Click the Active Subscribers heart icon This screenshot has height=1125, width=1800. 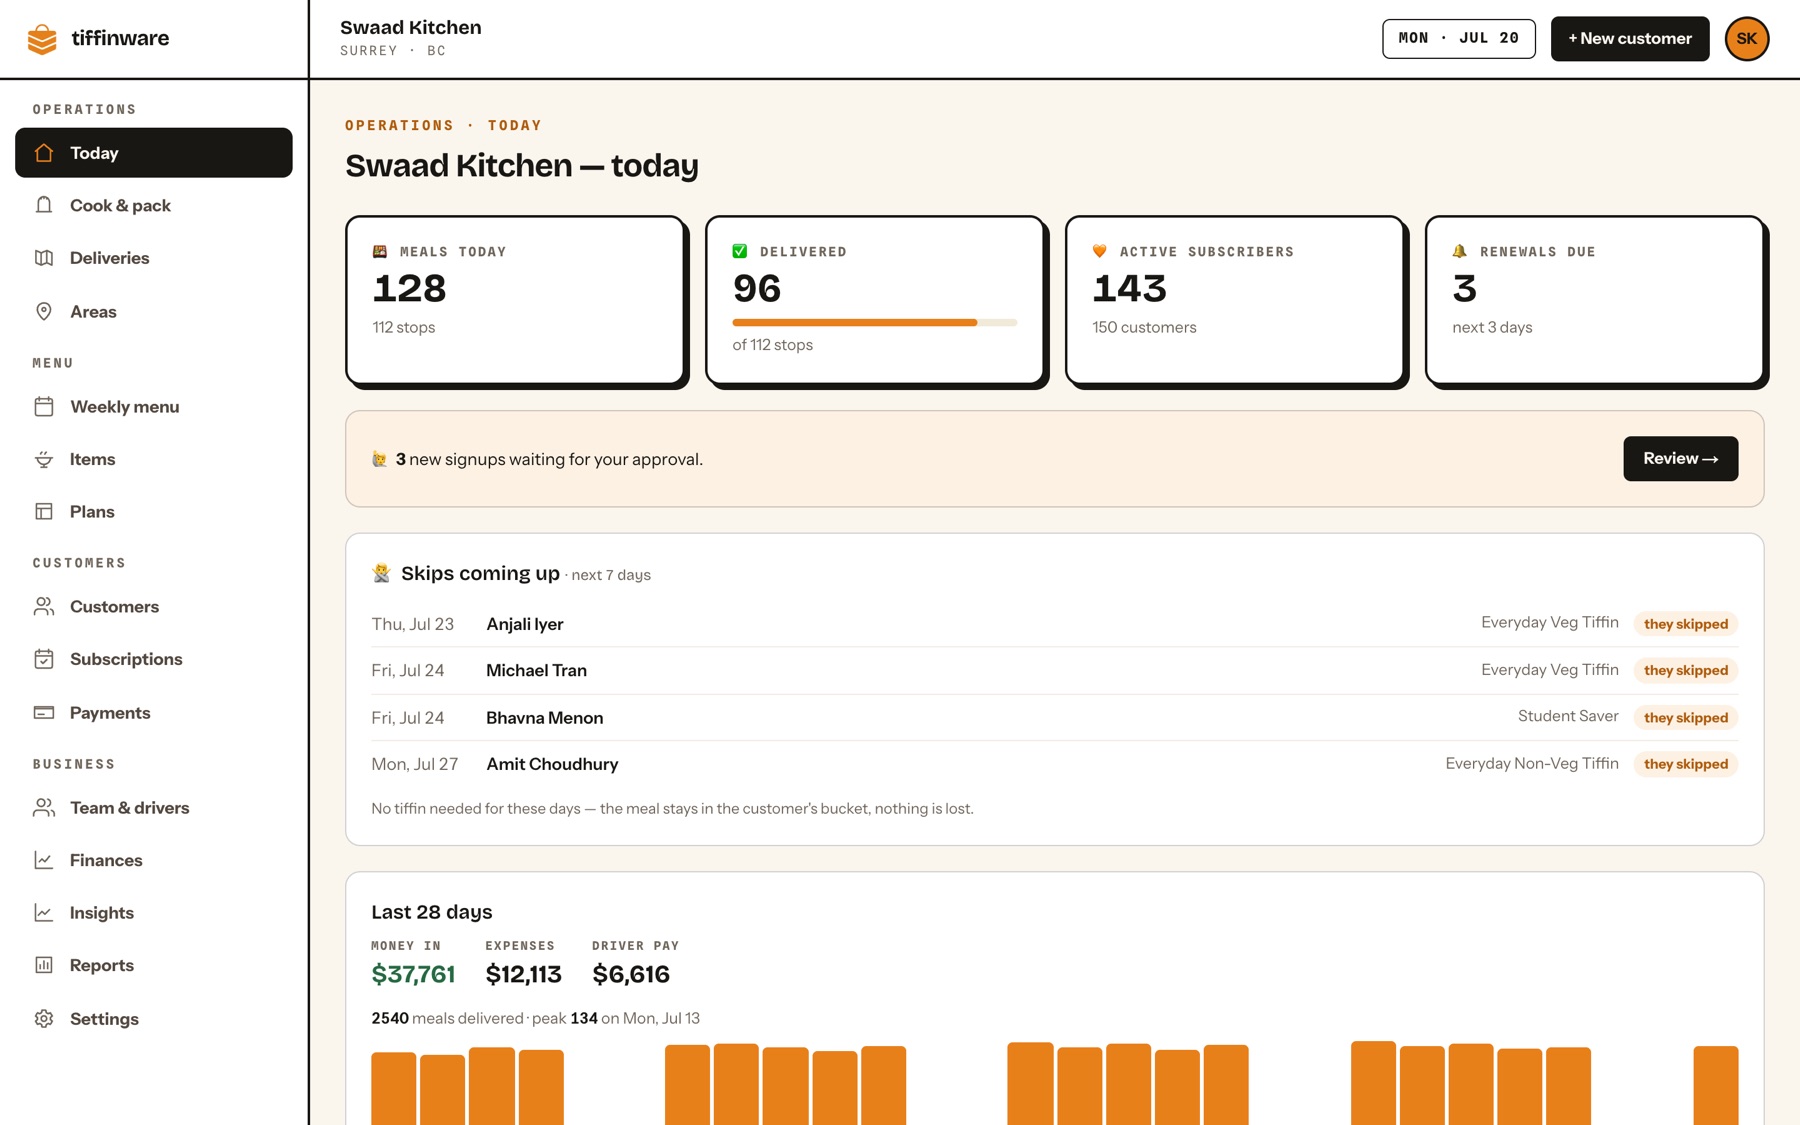click(x=1100, y=252)
